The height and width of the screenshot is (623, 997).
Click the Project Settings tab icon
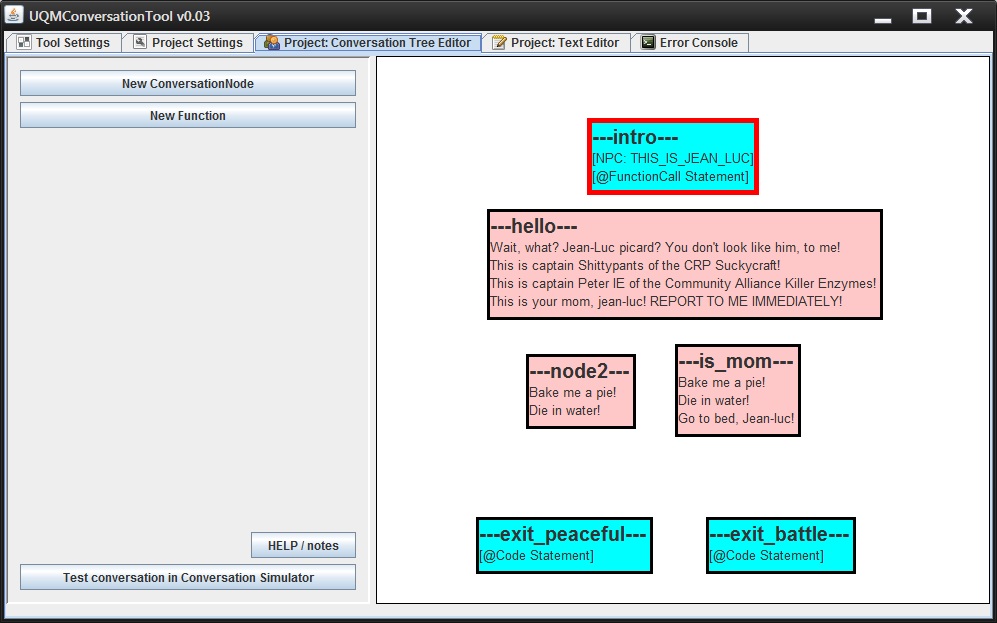pyautogui.click(x=140, y=43)
